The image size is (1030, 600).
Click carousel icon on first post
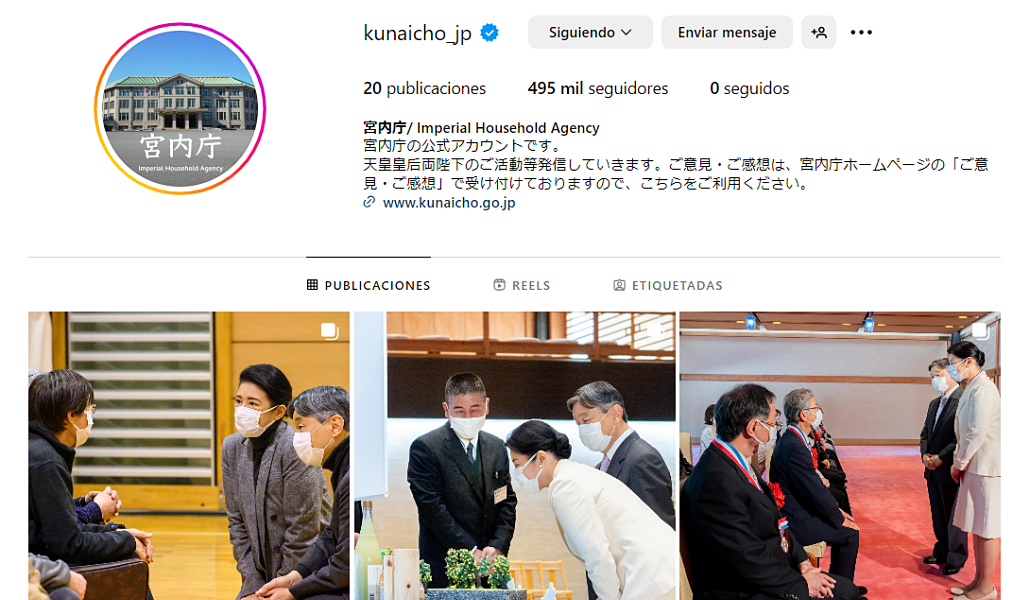coord(329,331)
